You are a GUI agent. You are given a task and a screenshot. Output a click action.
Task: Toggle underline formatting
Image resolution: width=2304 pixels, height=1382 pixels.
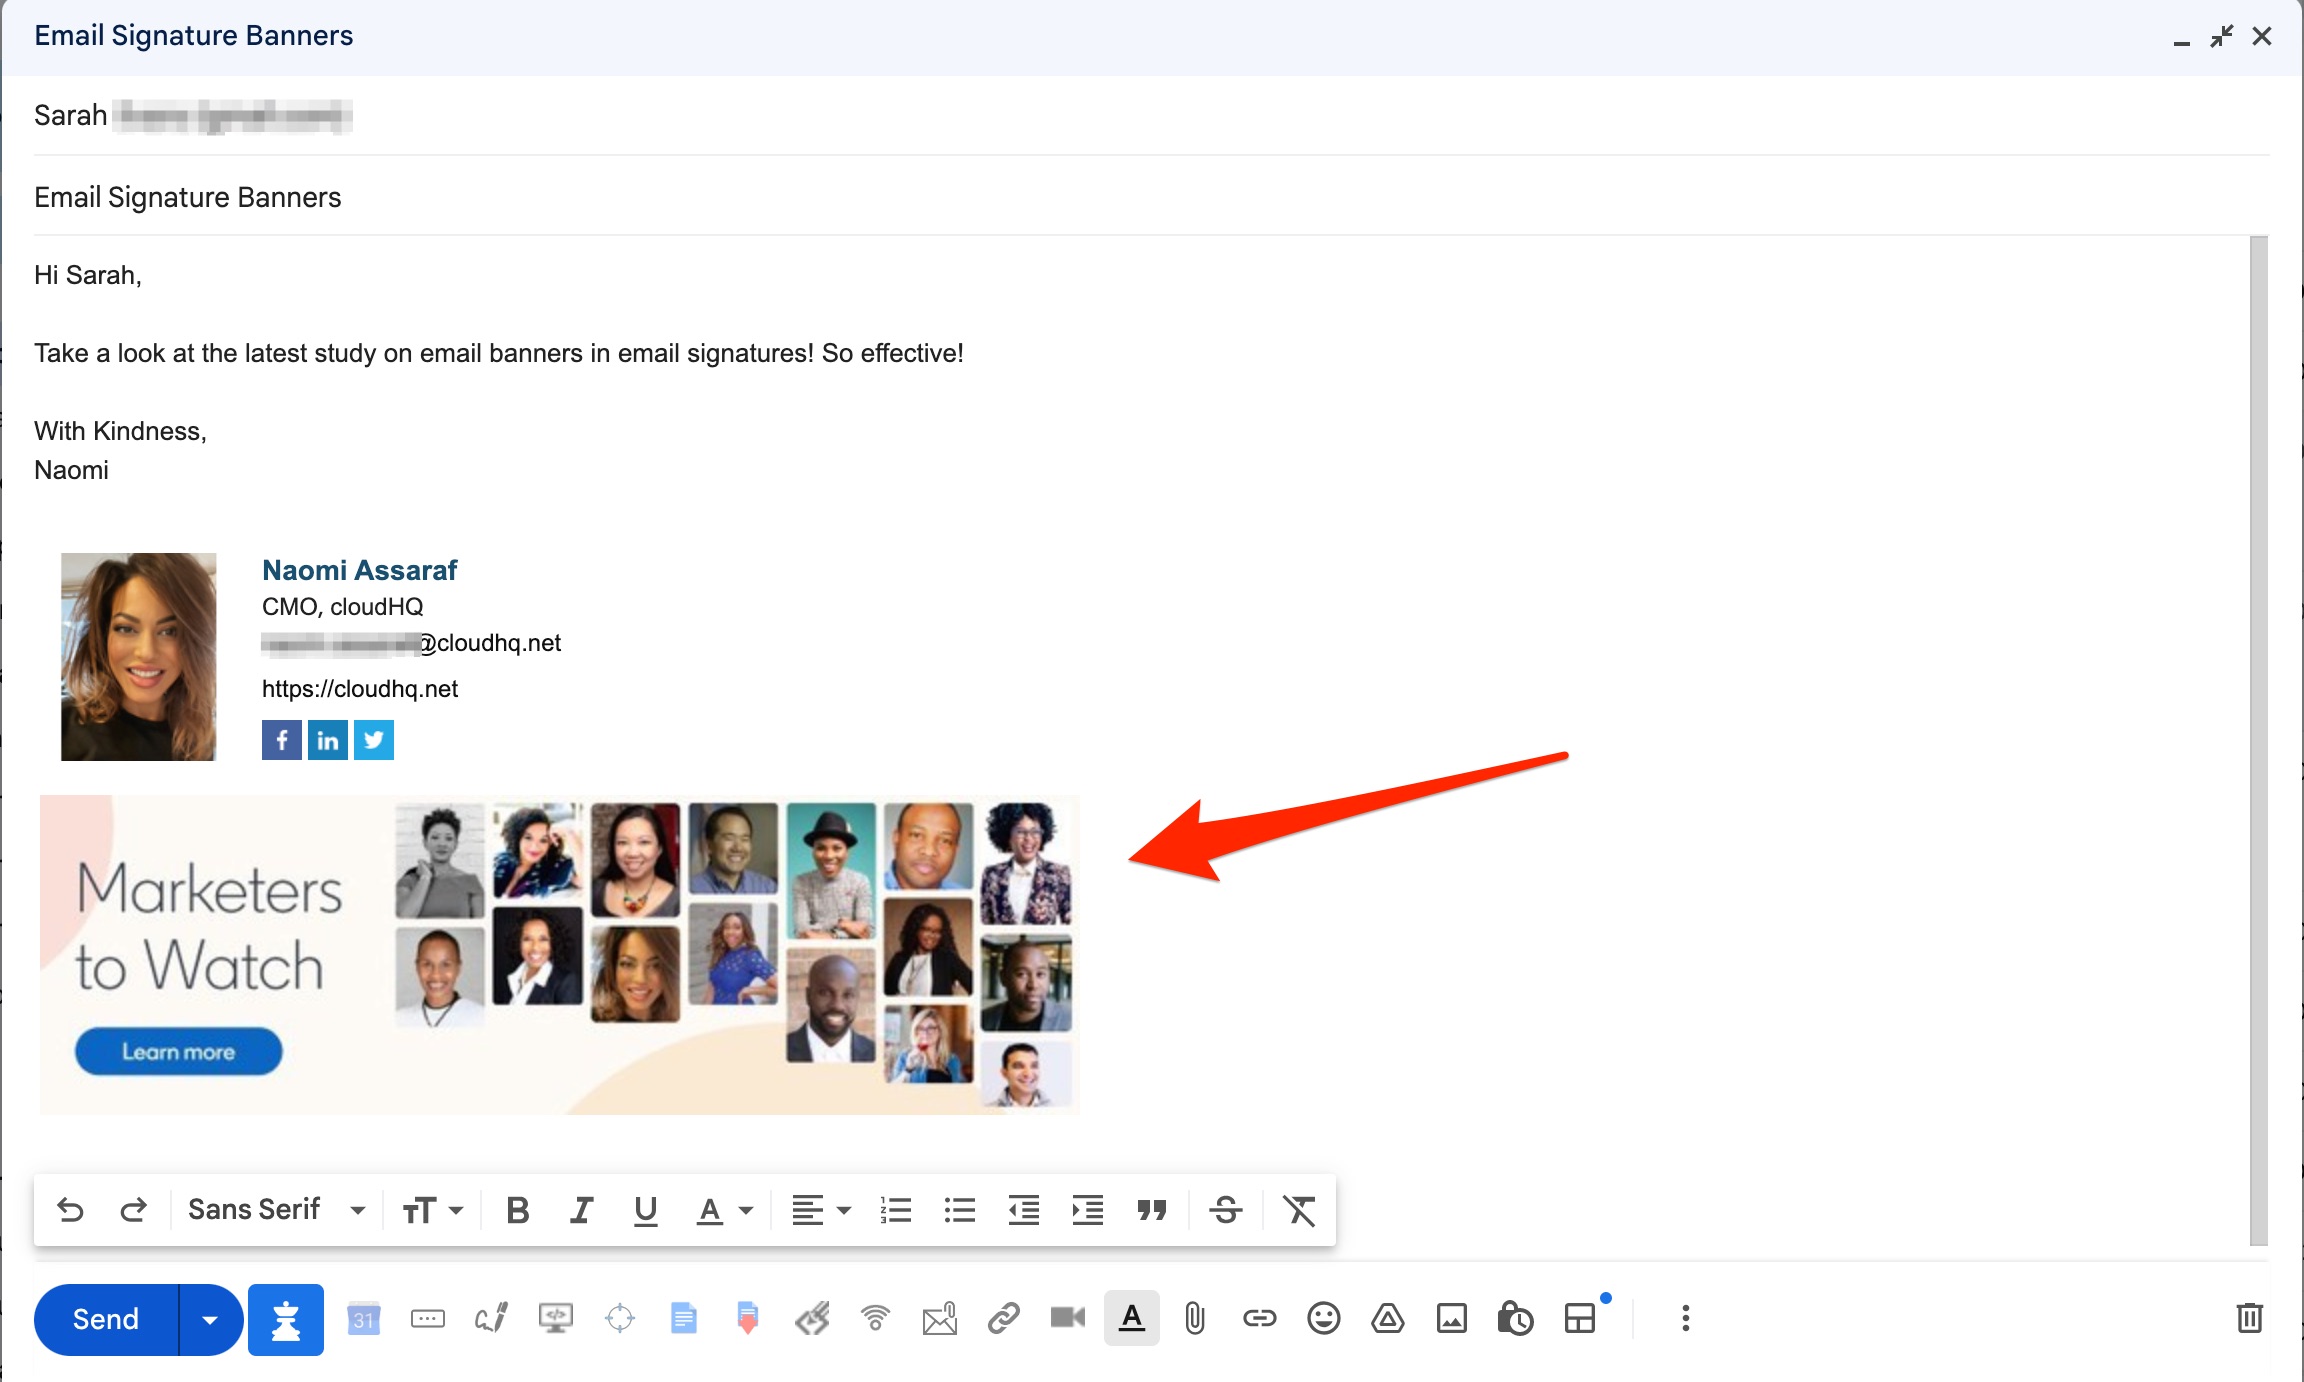coord(645,1209)
